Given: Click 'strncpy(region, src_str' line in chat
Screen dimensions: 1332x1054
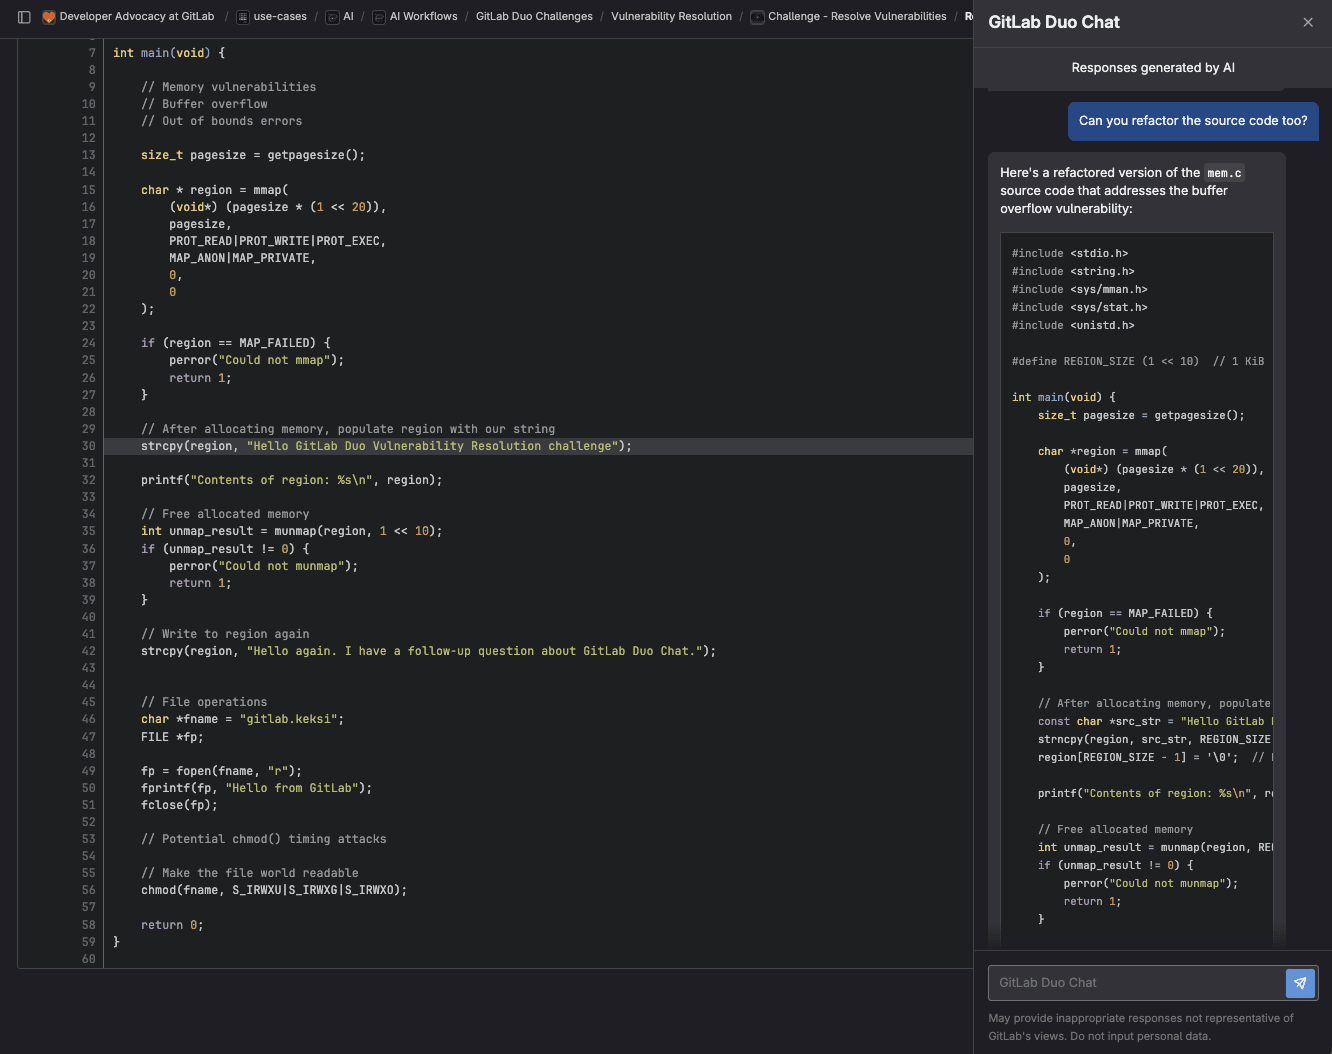Looking at the screenshot, I should (1155, 740).
